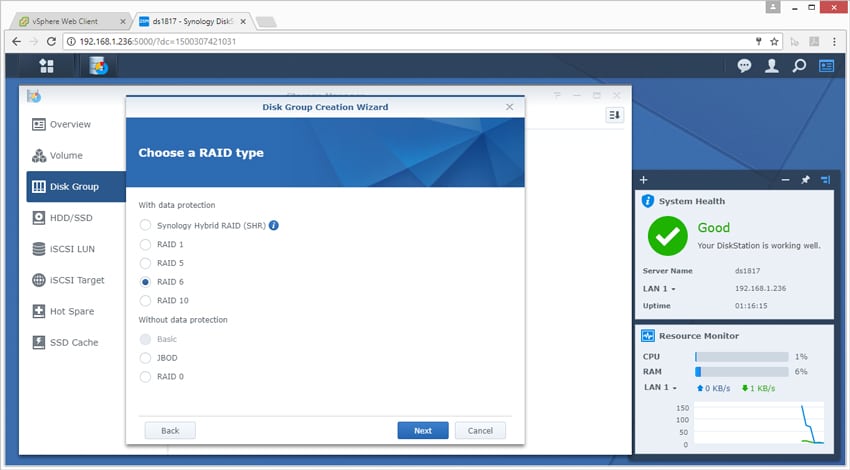The image size is (850, 470).
Task: Select the JBOD option
Action: pos(145,358)
